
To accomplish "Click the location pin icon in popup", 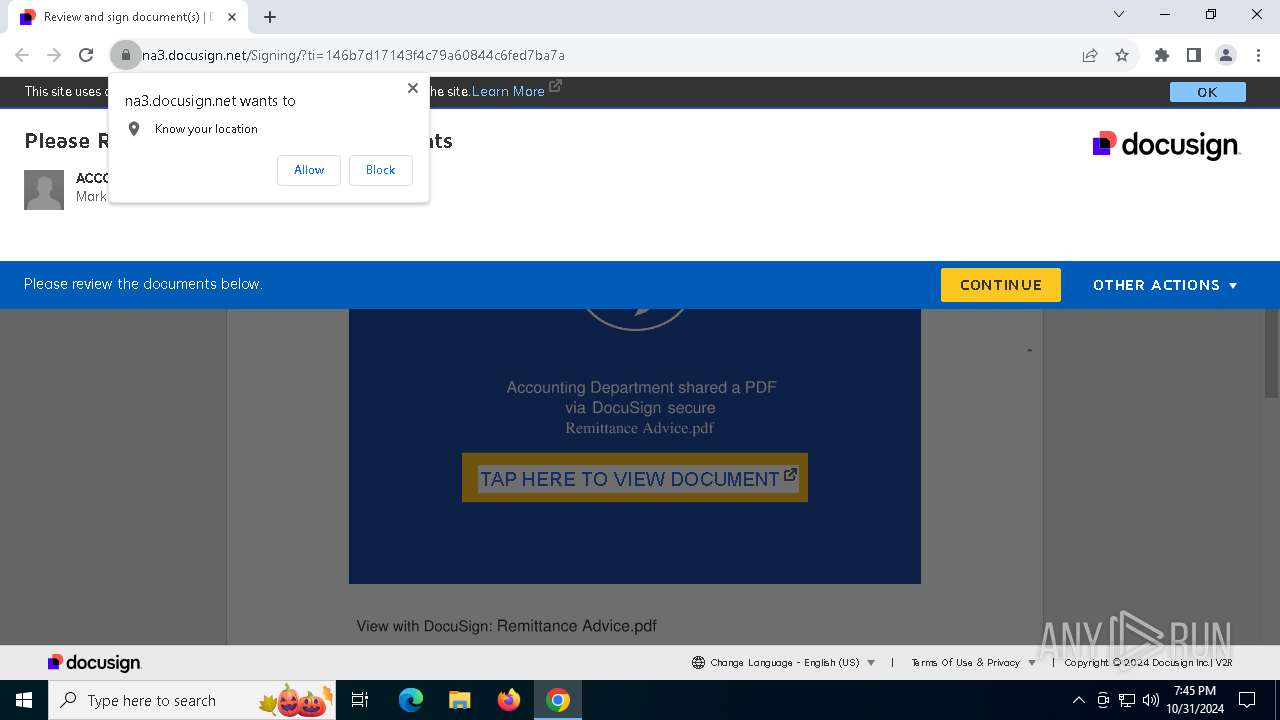I will point(134,129).
